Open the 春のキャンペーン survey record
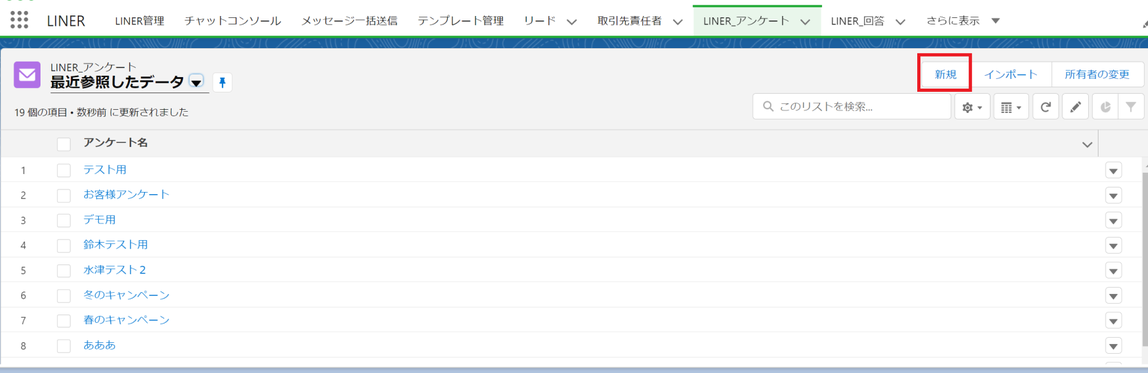Viewport: 1148px width, 373px height. [x=127, y=320]
